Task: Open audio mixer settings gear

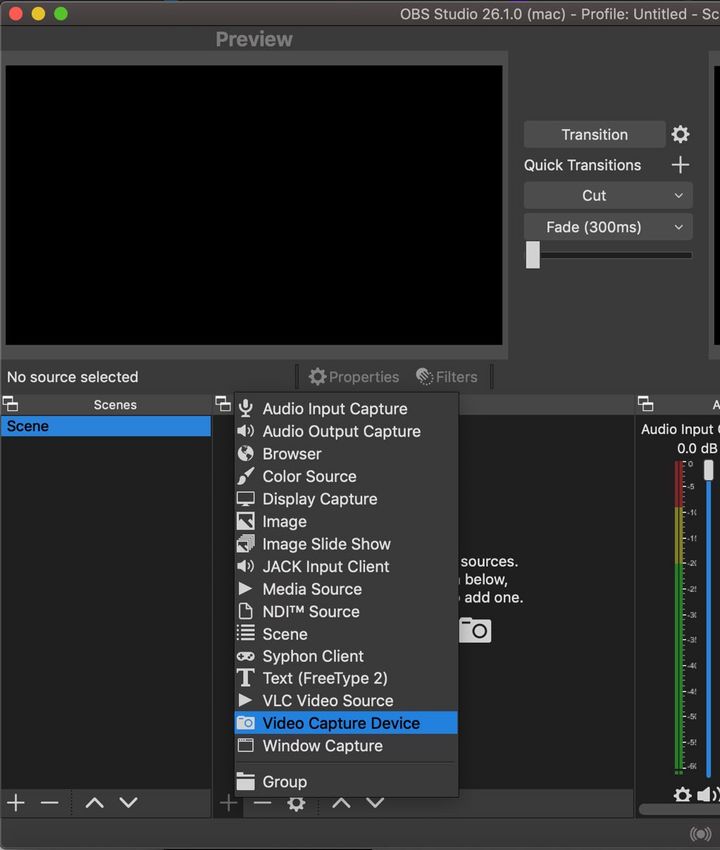Action: tap(682, 795)
